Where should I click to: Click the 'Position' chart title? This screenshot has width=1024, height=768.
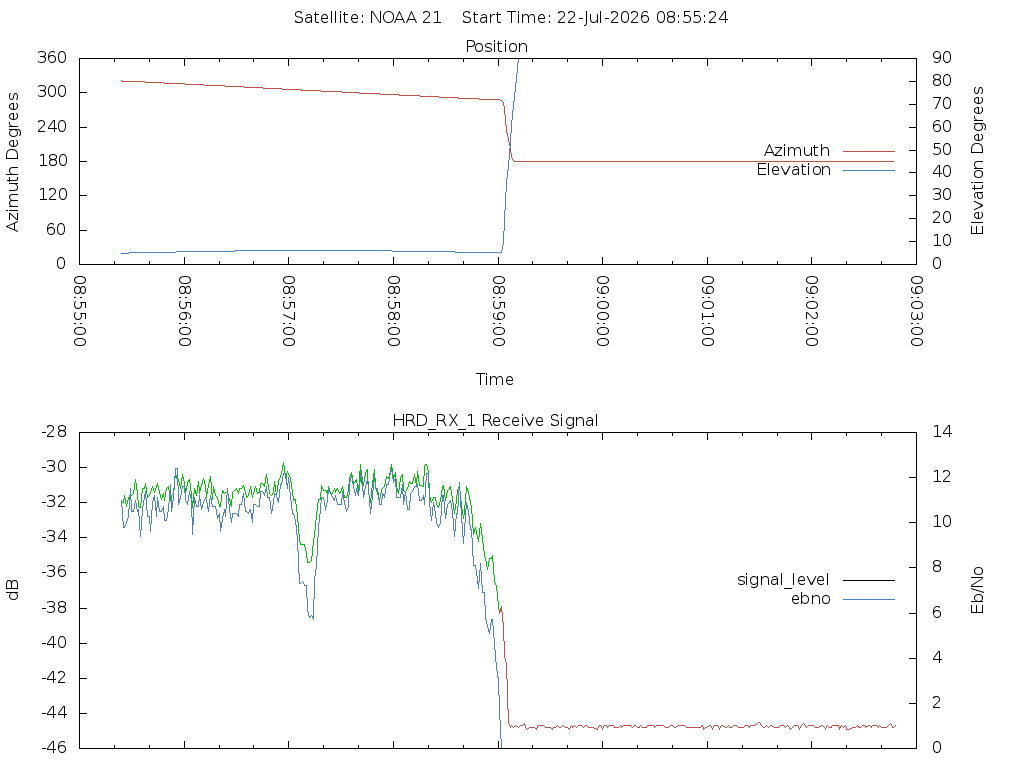click(496, 47)
